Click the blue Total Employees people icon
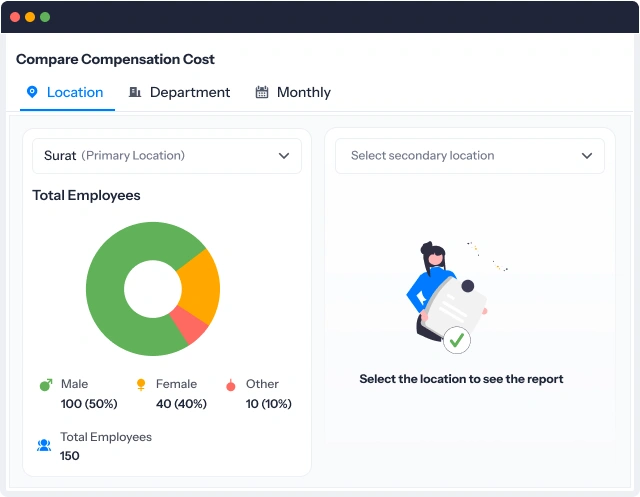 pos(44,445)
